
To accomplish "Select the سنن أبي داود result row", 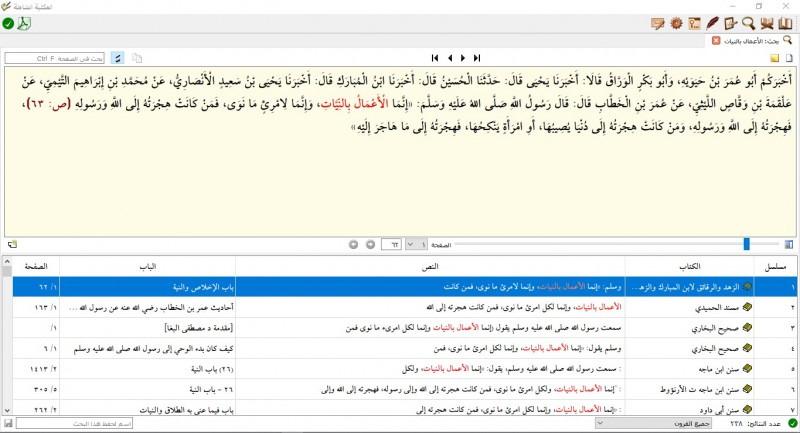I will pos(404,409).
